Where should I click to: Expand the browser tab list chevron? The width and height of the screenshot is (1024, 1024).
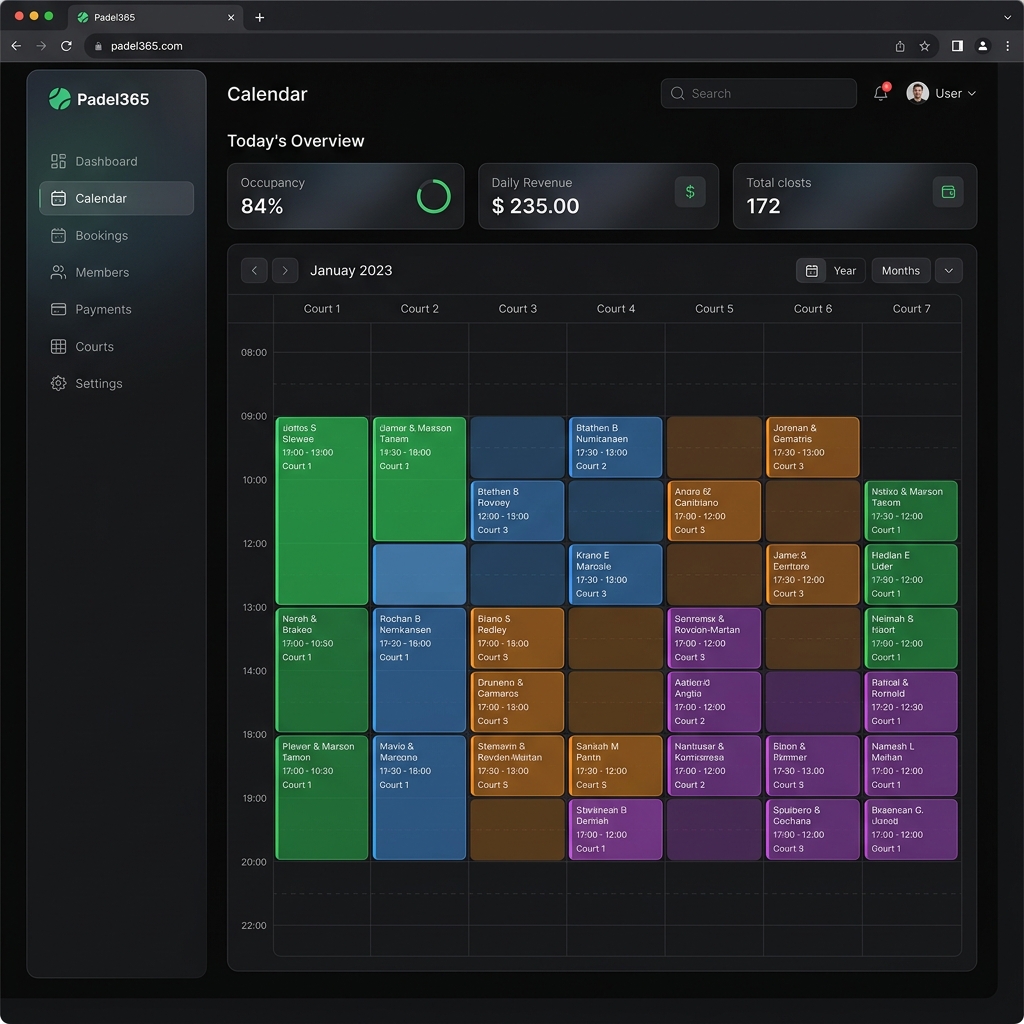[x=1007, y=17]
